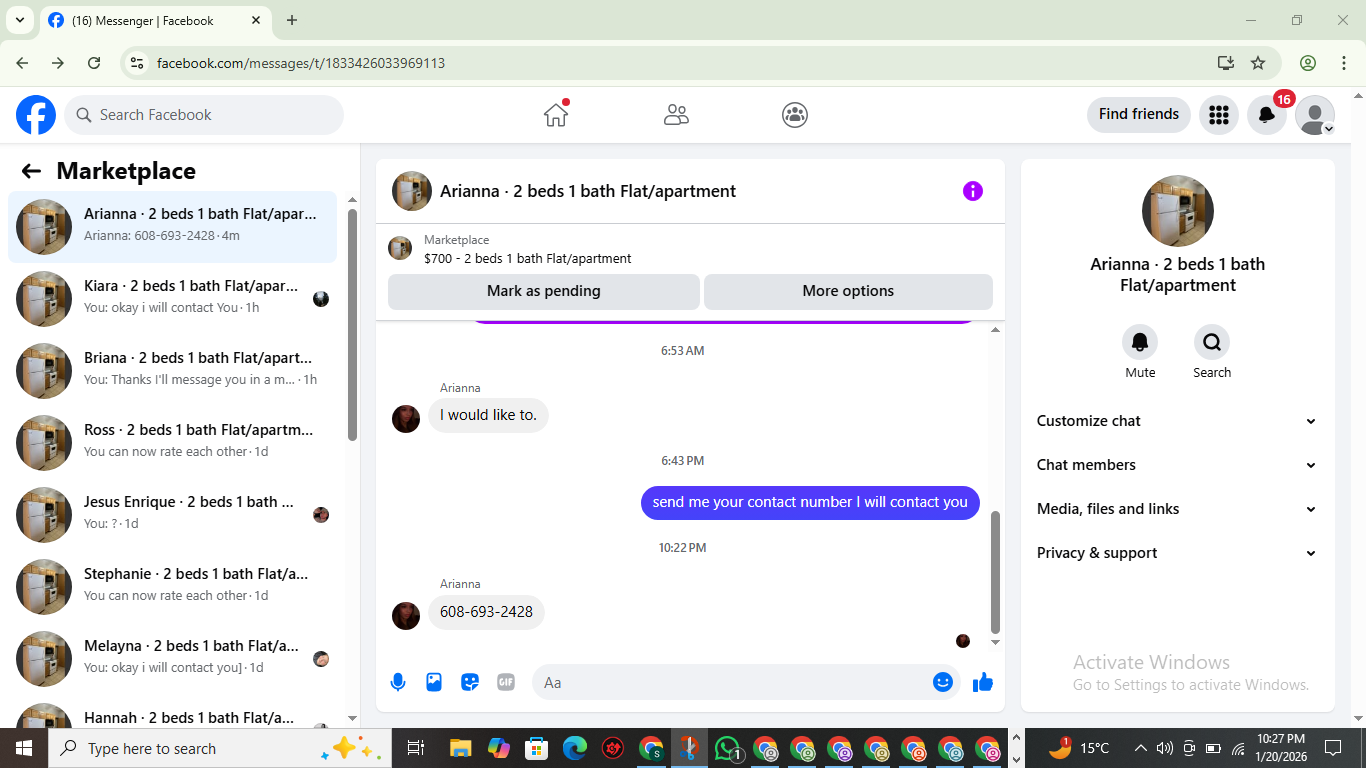Open the sticker picker icon
1366x768 pixels.
(x=470, y=682)
